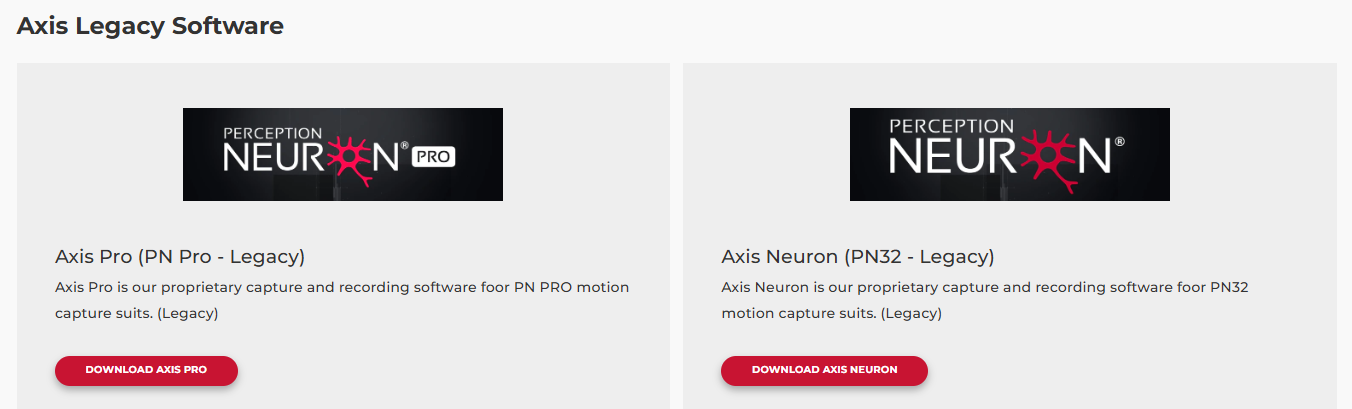Click the Axis Neuron description paragraph
The image size is (1352, 409).
[x=985, y=300]
